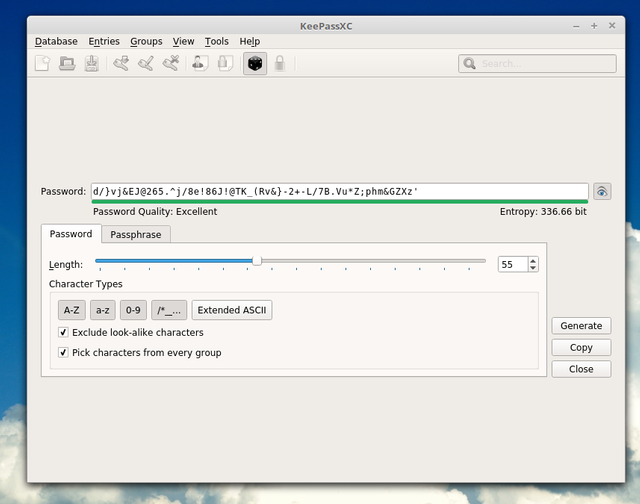Click the Length slider handle
The width and height of the screenshot is (640, 504).
click(257, 260)
